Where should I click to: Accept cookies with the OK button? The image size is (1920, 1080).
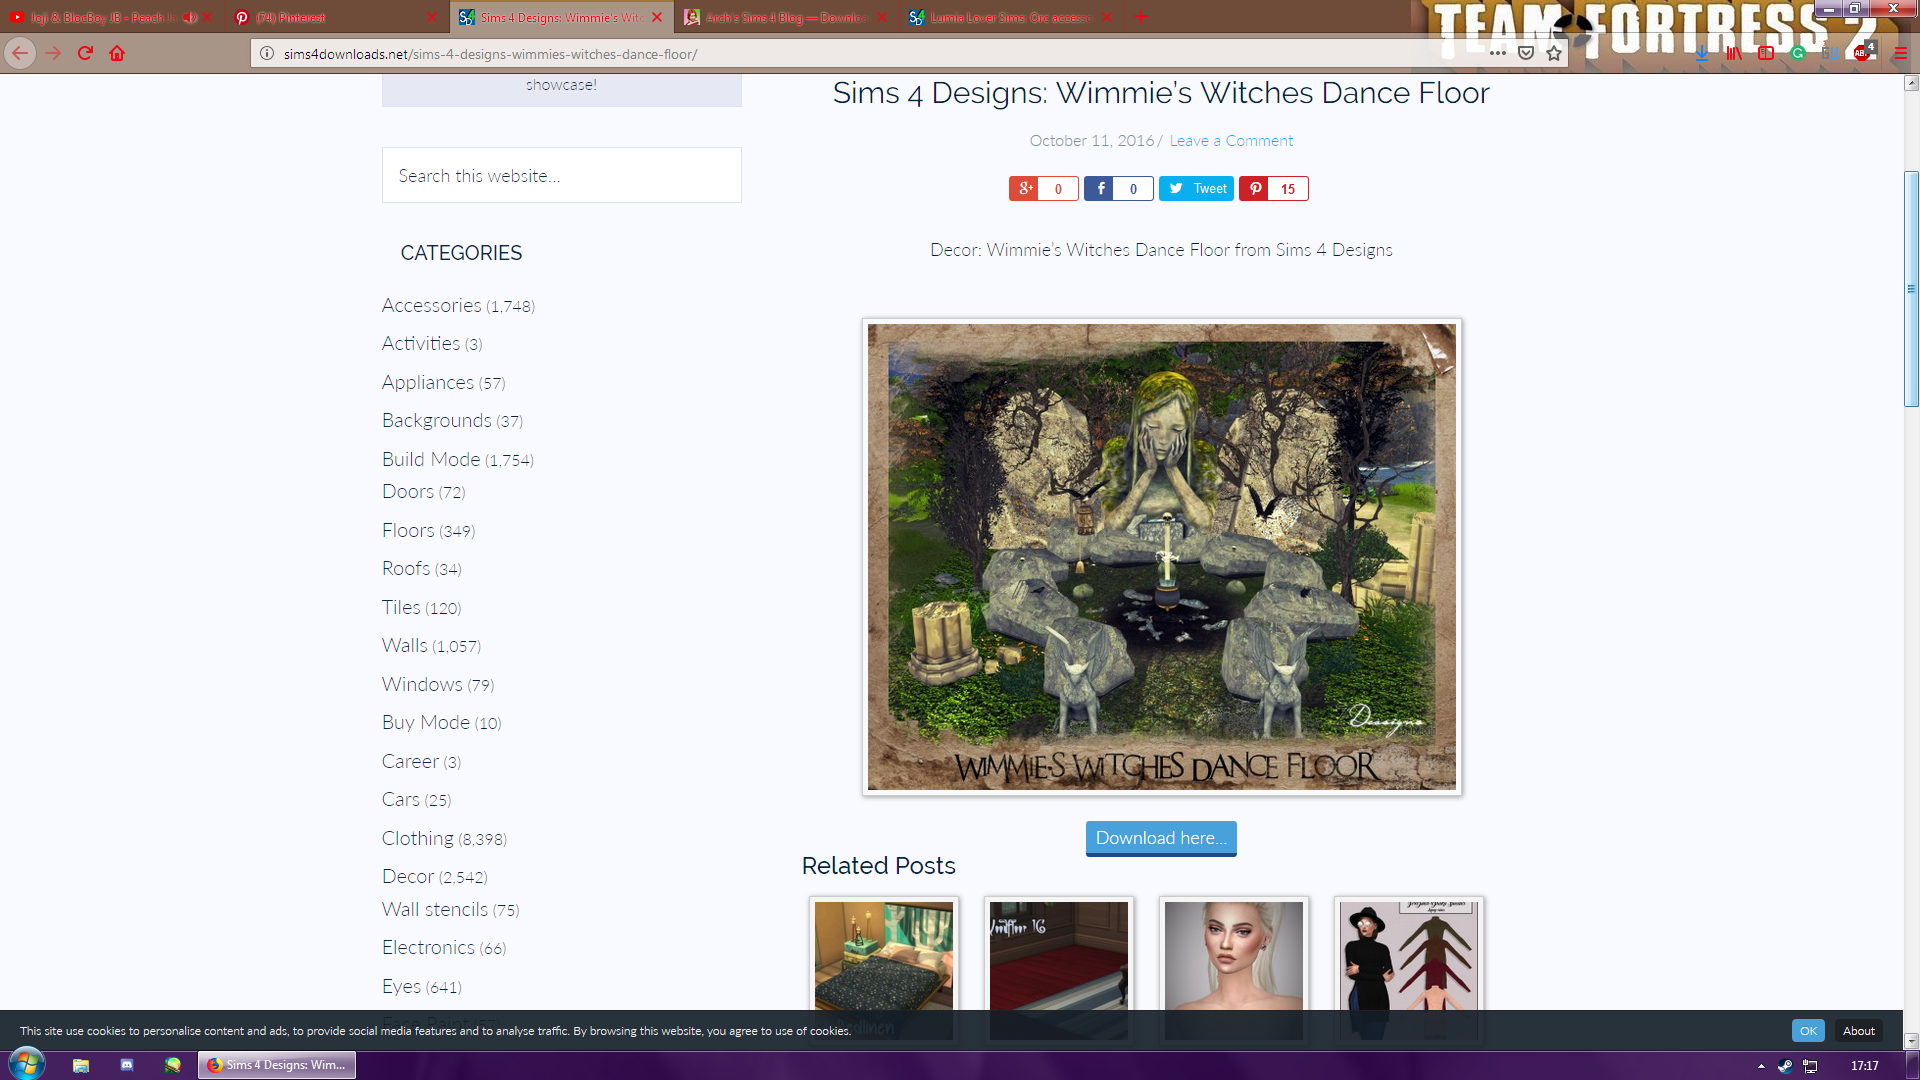click(x=1808, y=1031)
